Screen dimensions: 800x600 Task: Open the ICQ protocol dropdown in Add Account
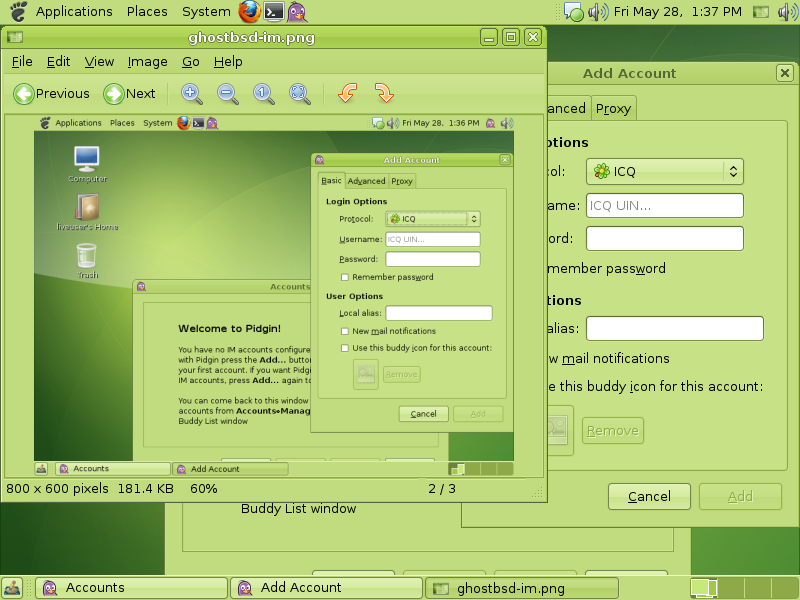pos(664,171)
